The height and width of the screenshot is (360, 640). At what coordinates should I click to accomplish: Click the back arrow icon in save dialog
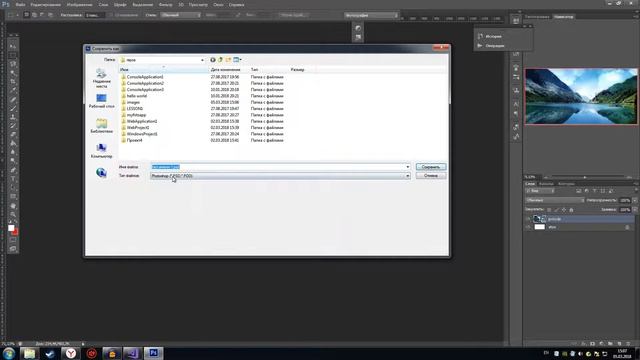point(213,60)
